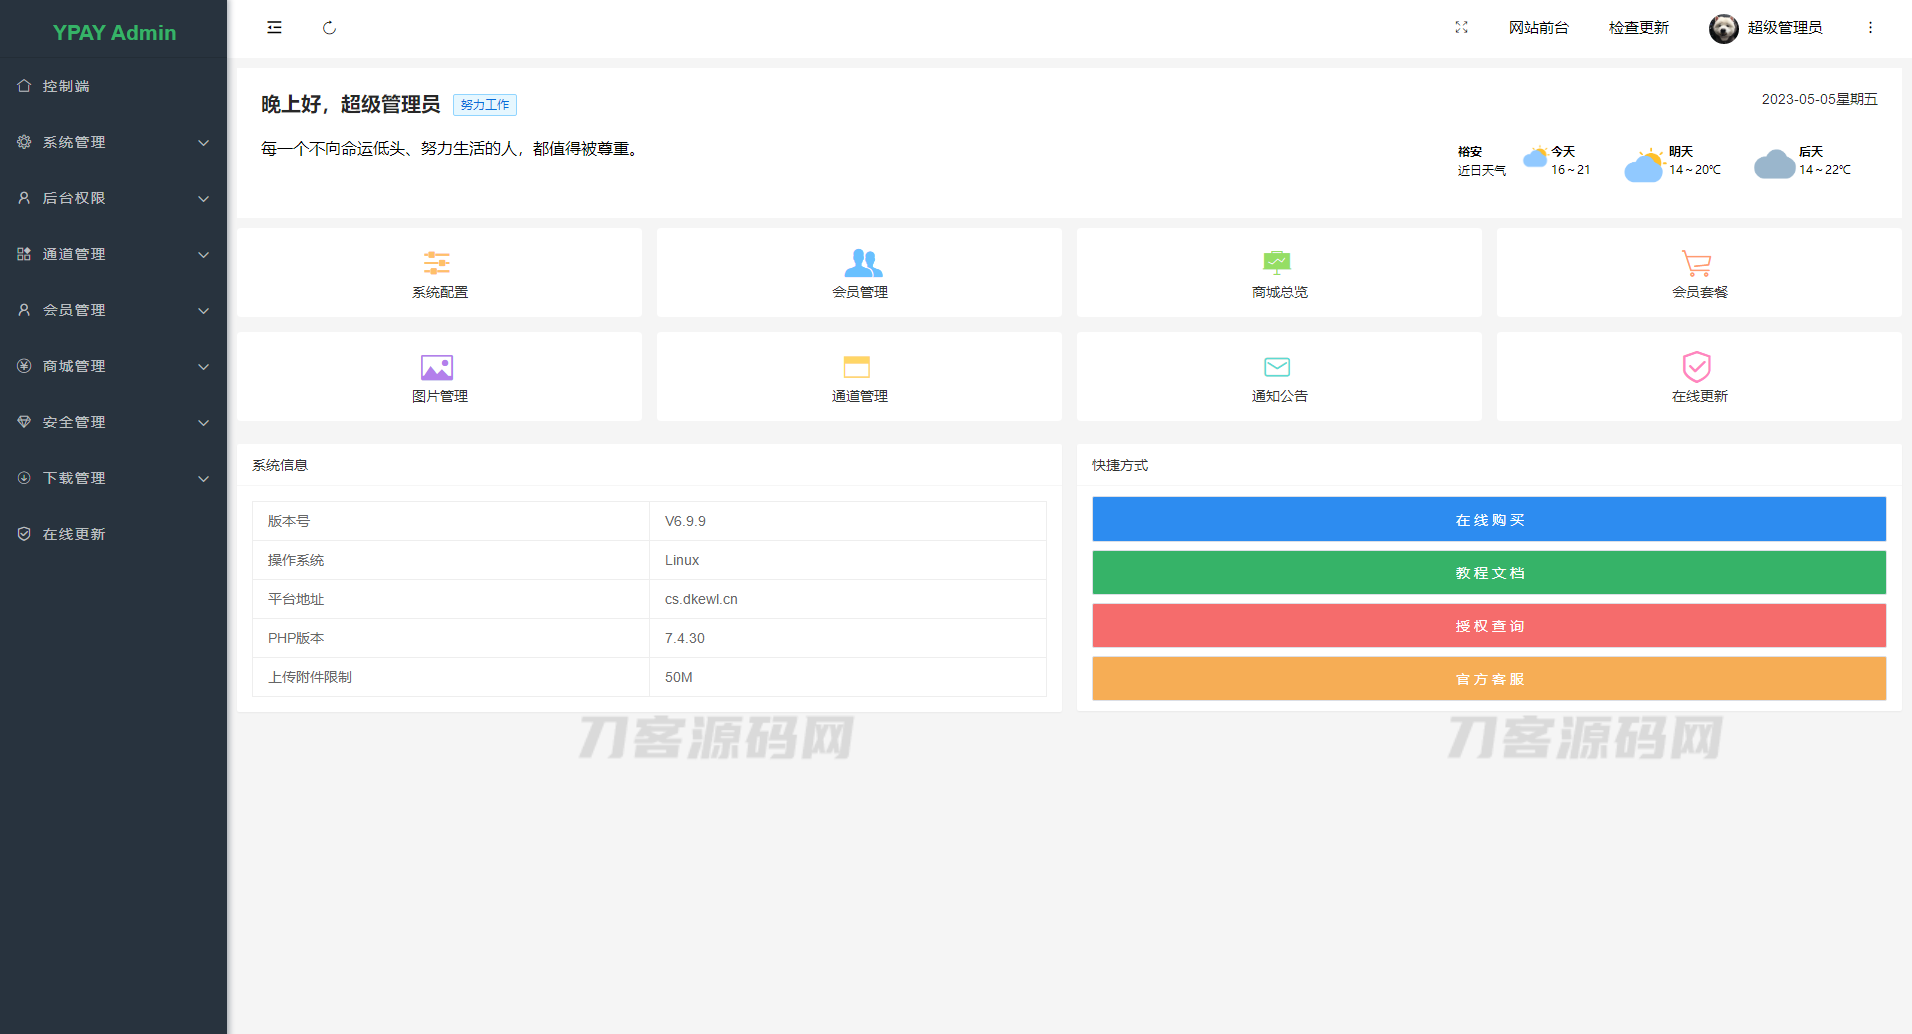
Task: Click 网站前台 link in header
Action: (x=1538, y=28)
